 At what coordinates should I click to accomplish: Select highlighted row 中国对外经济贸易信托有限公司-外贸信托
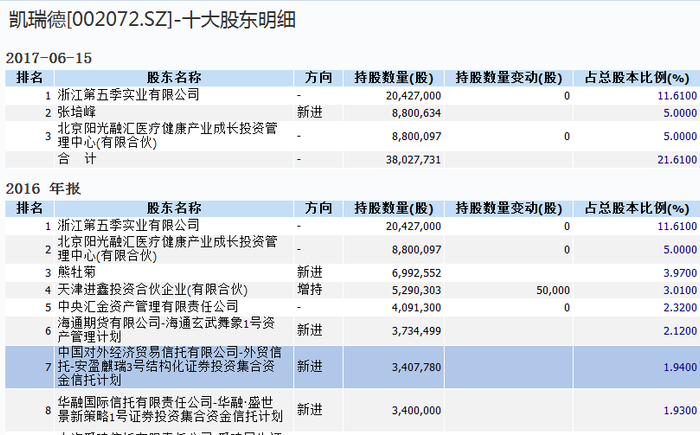tap(169, 366)
